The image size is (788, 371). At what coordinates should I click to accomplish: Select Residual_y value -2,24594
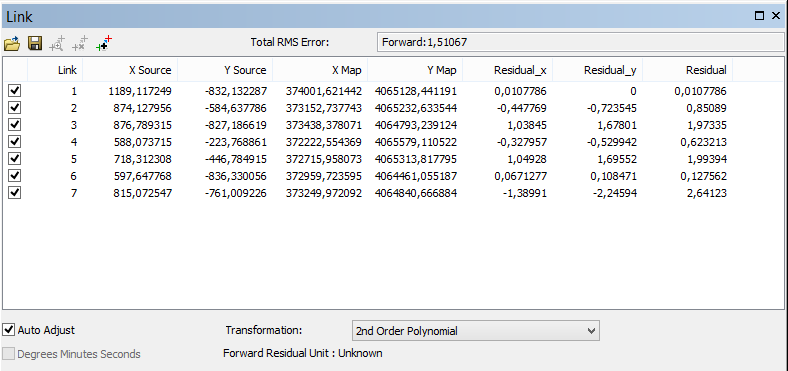pyautogui.click(x=616, y=193)
